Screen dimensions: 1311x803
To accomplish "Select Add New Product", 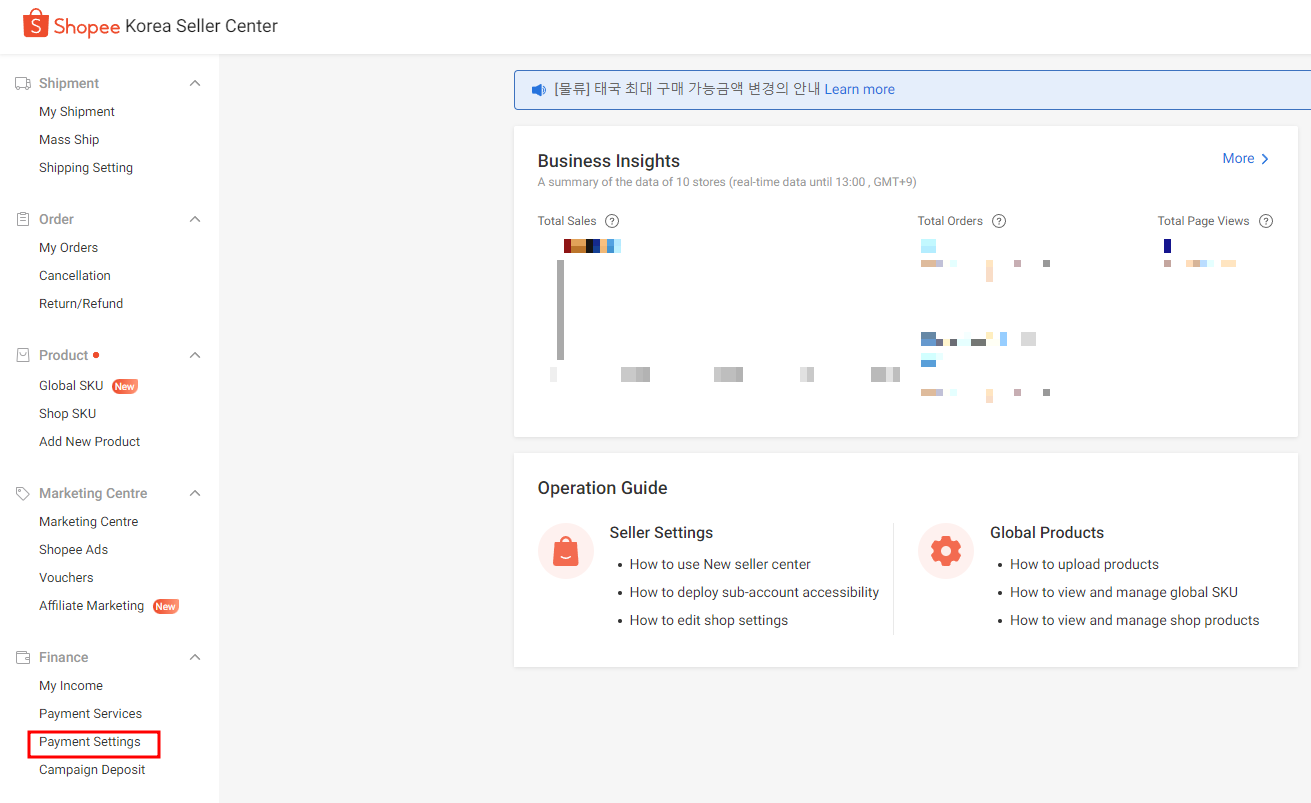I will click(x=90, y=442).
